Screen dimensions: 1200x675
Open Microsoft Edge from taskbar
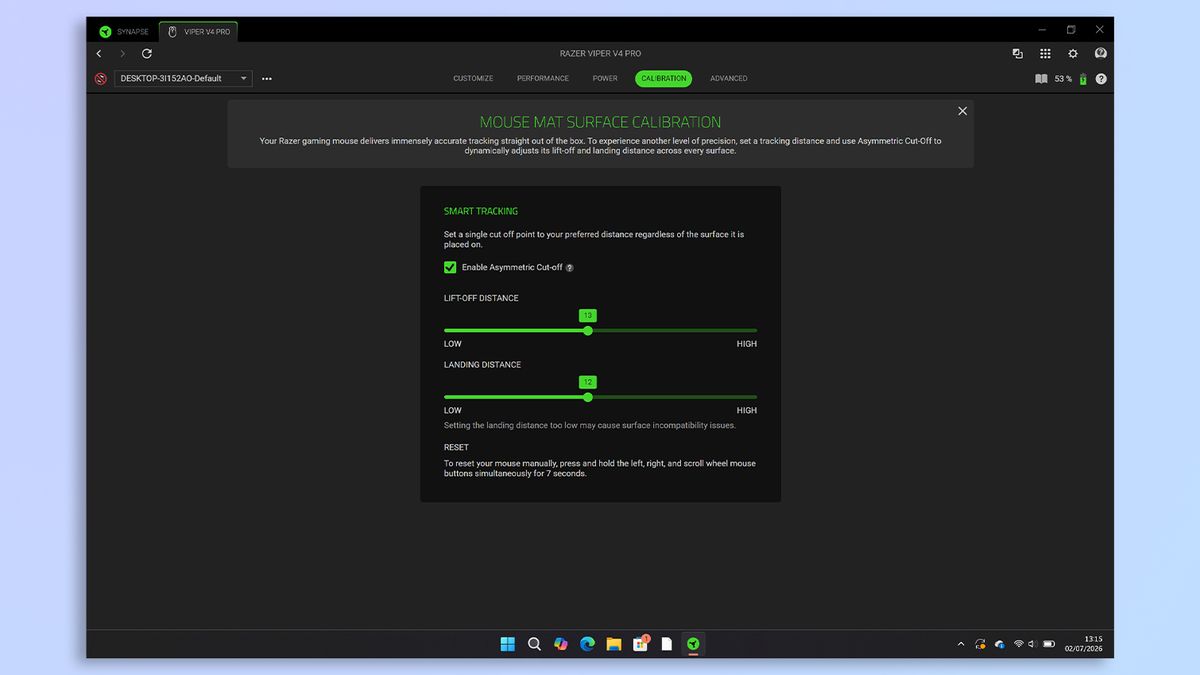(x=587, y=644)
